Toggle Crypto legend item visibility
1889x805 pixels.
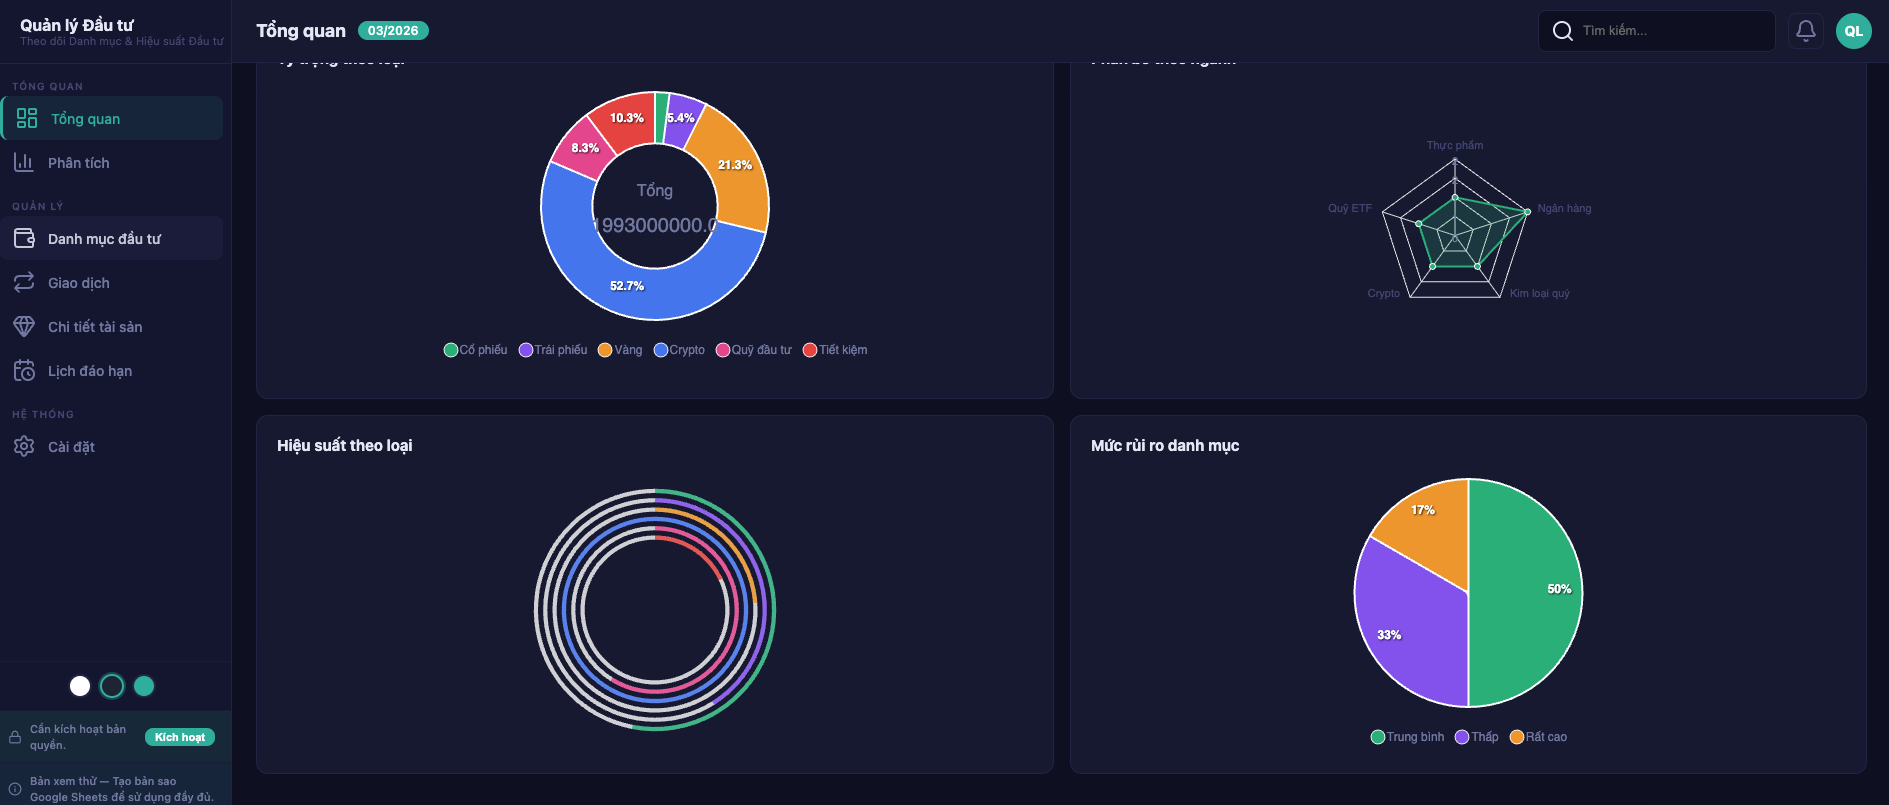[x=679, y=350]
